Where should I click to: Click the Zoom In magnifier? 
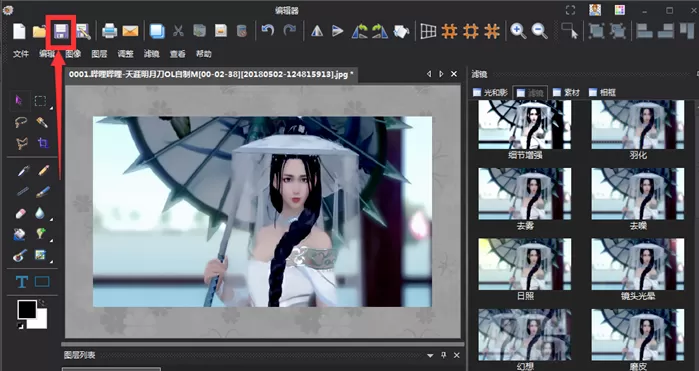click(518, 31)
